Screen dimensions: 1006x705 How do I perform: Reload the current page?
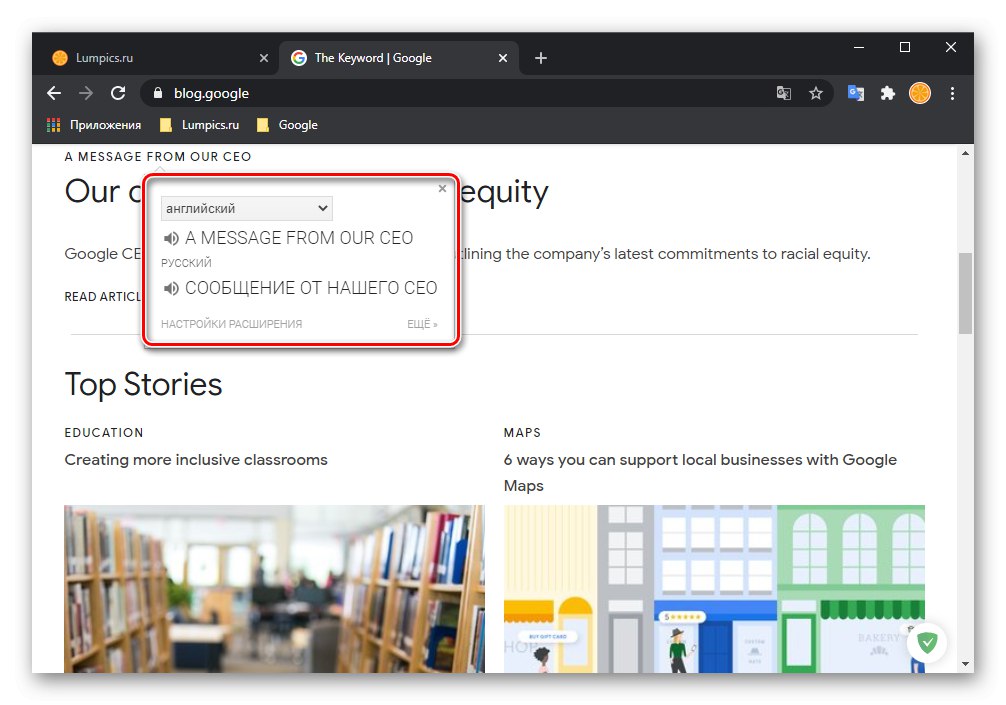118,93
